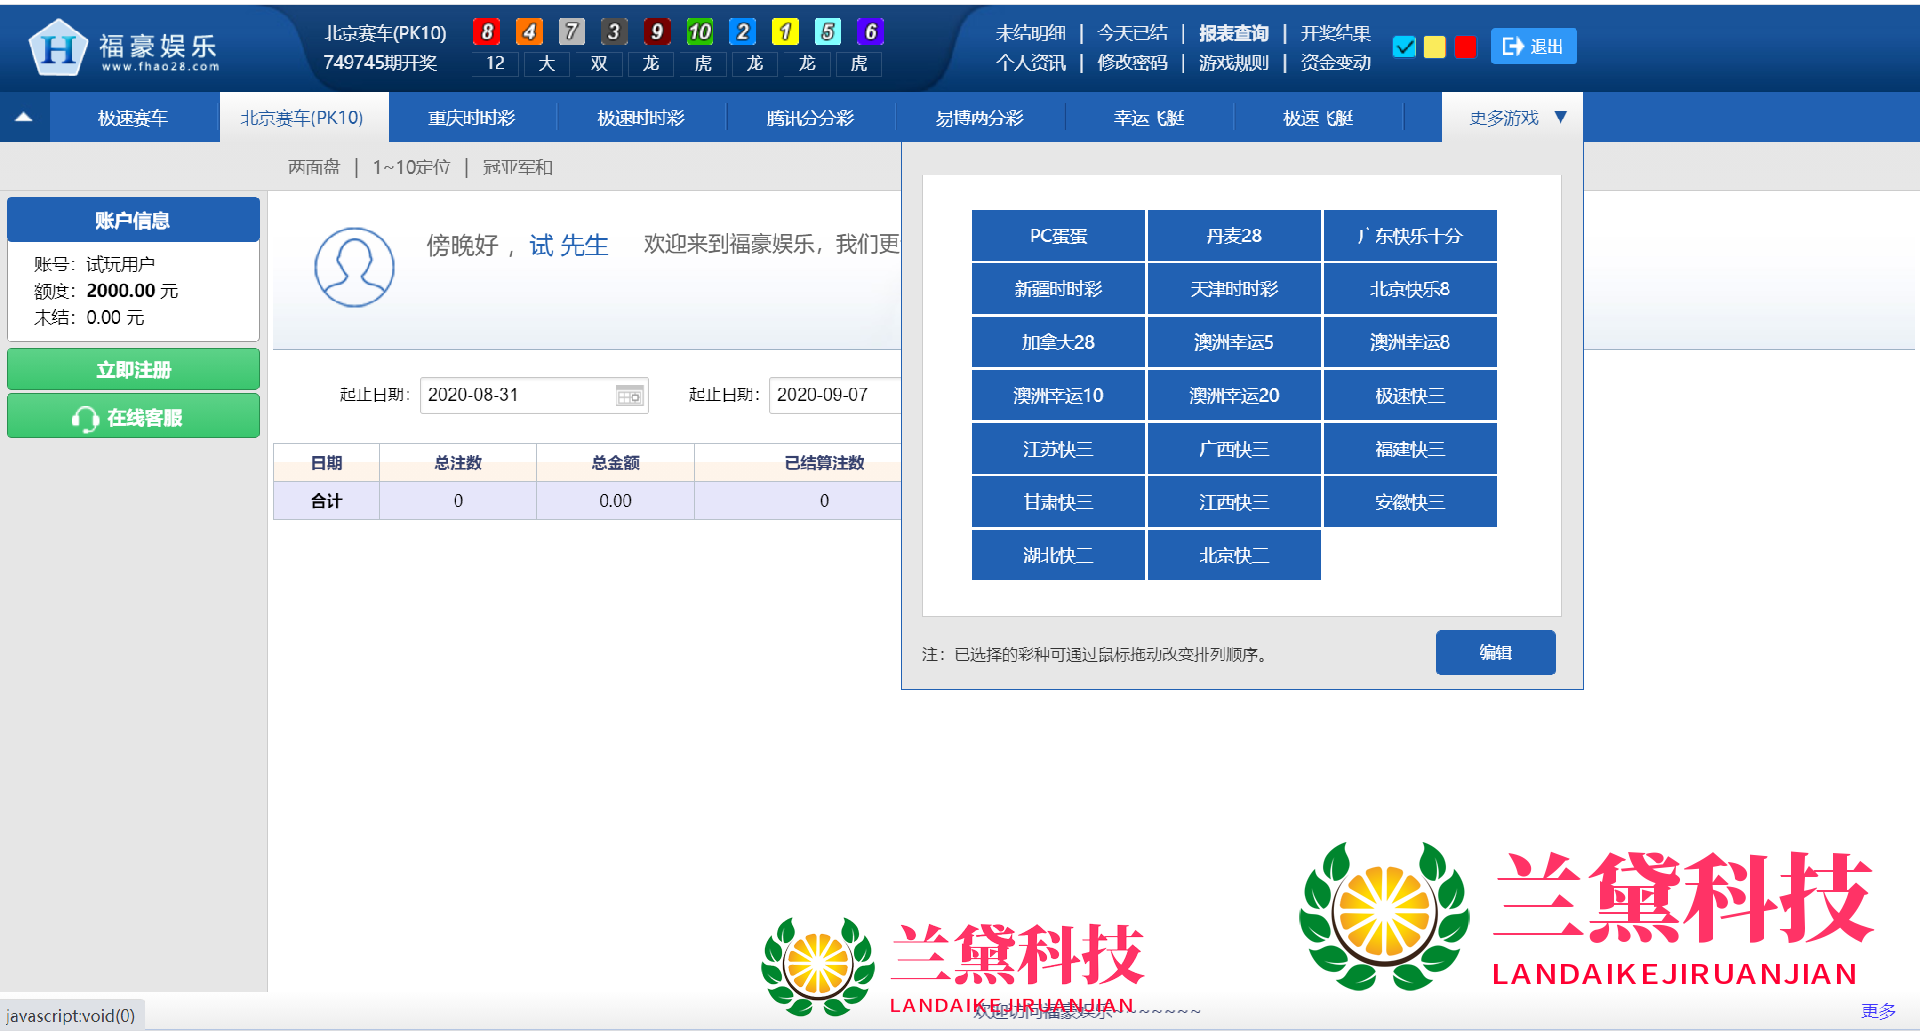The height and width of the screenshot is (1032, 1920).
Task: Select the blue checked theme box
Action: (x=1404, y=47)
